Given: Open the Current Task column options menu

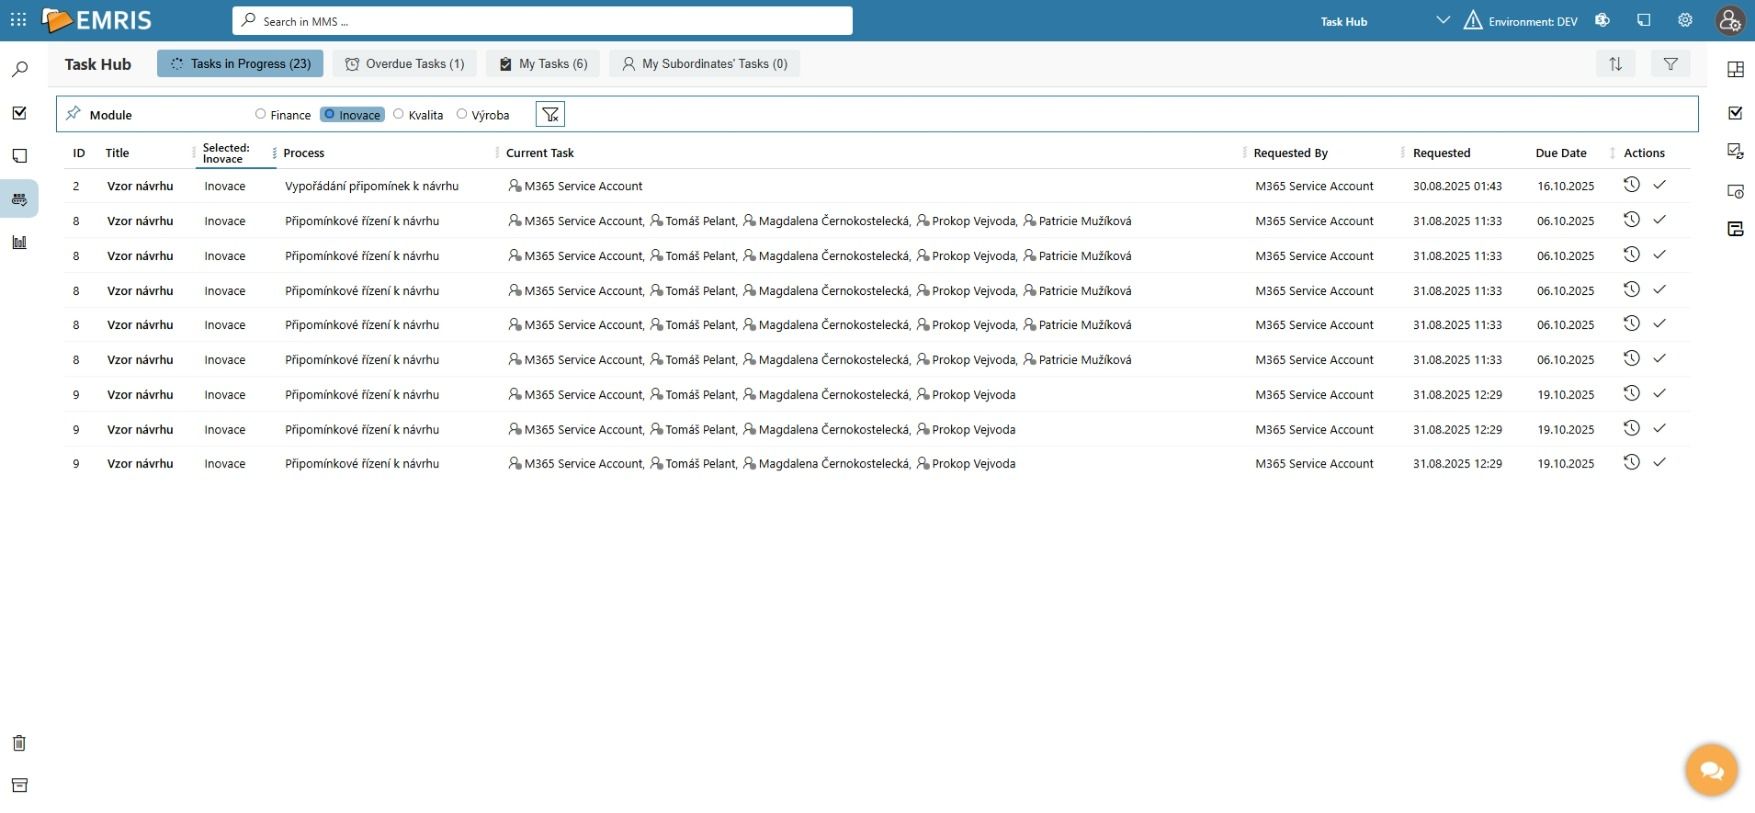Looking at the screenshot, I should (x=497, y=153).
